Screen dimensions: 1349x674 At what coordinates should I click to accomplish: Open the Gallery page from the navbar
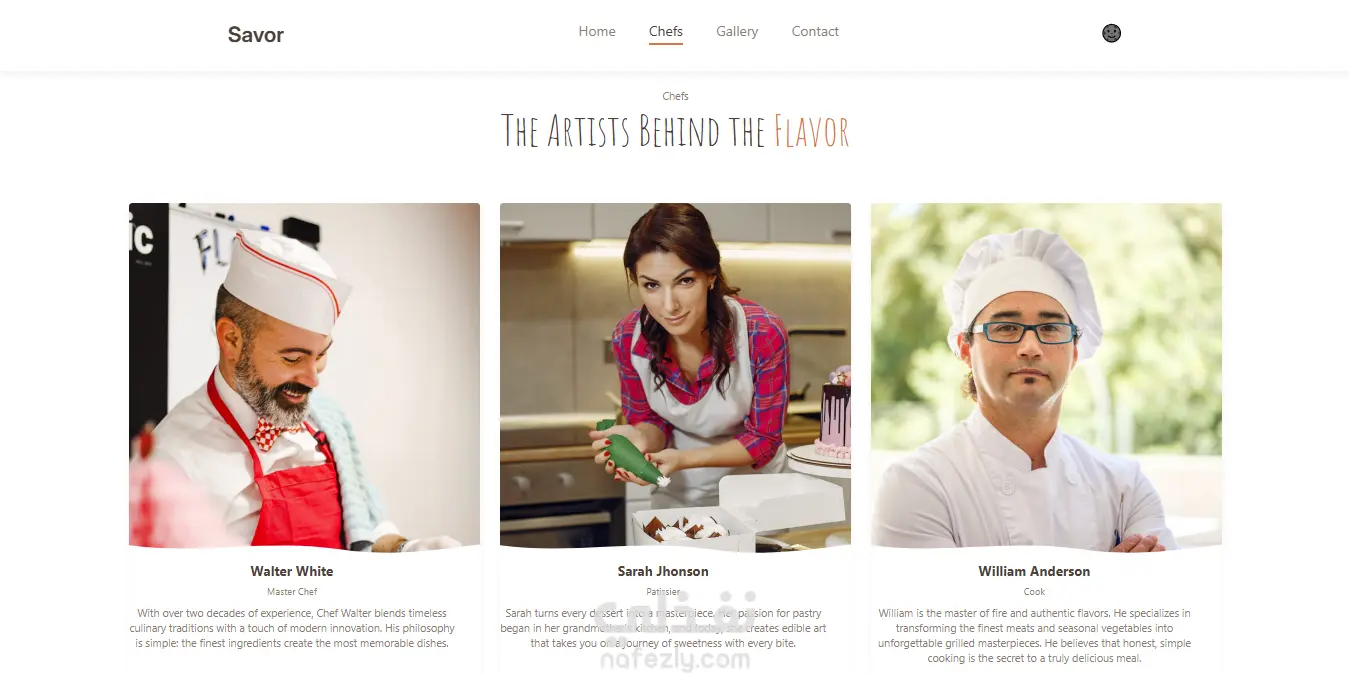coord(737,32)
